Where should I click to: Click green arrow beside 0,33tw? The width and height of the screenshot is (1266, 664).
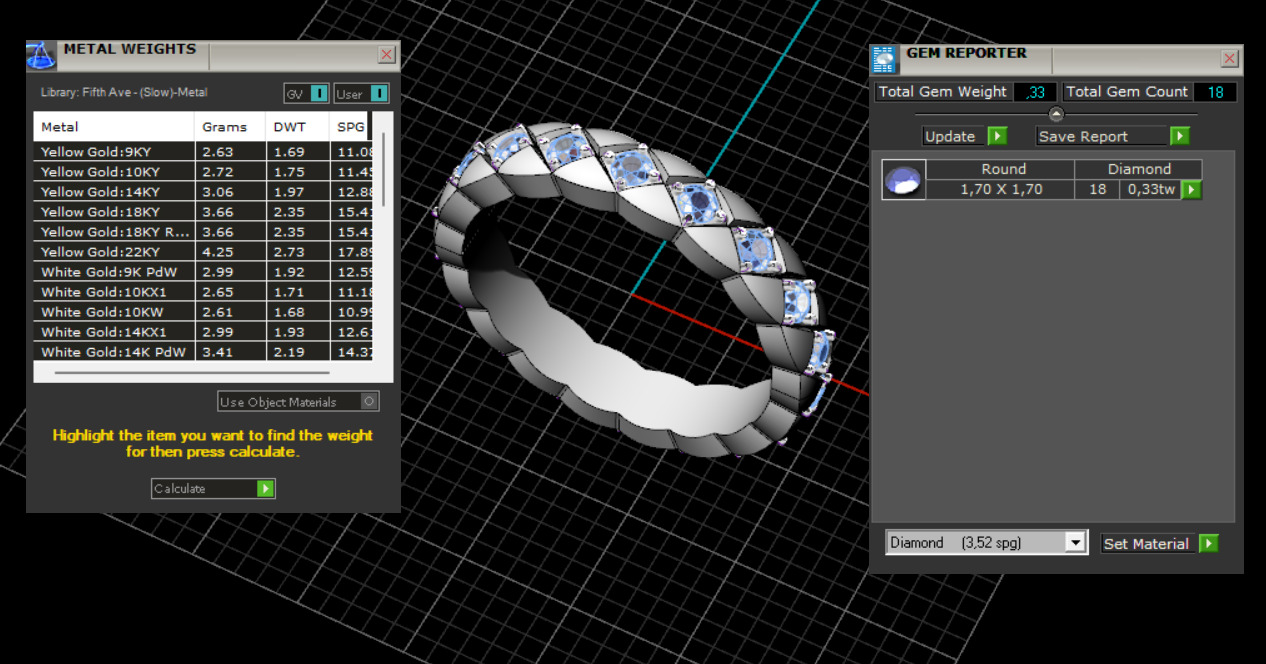tap(1191, 189)
